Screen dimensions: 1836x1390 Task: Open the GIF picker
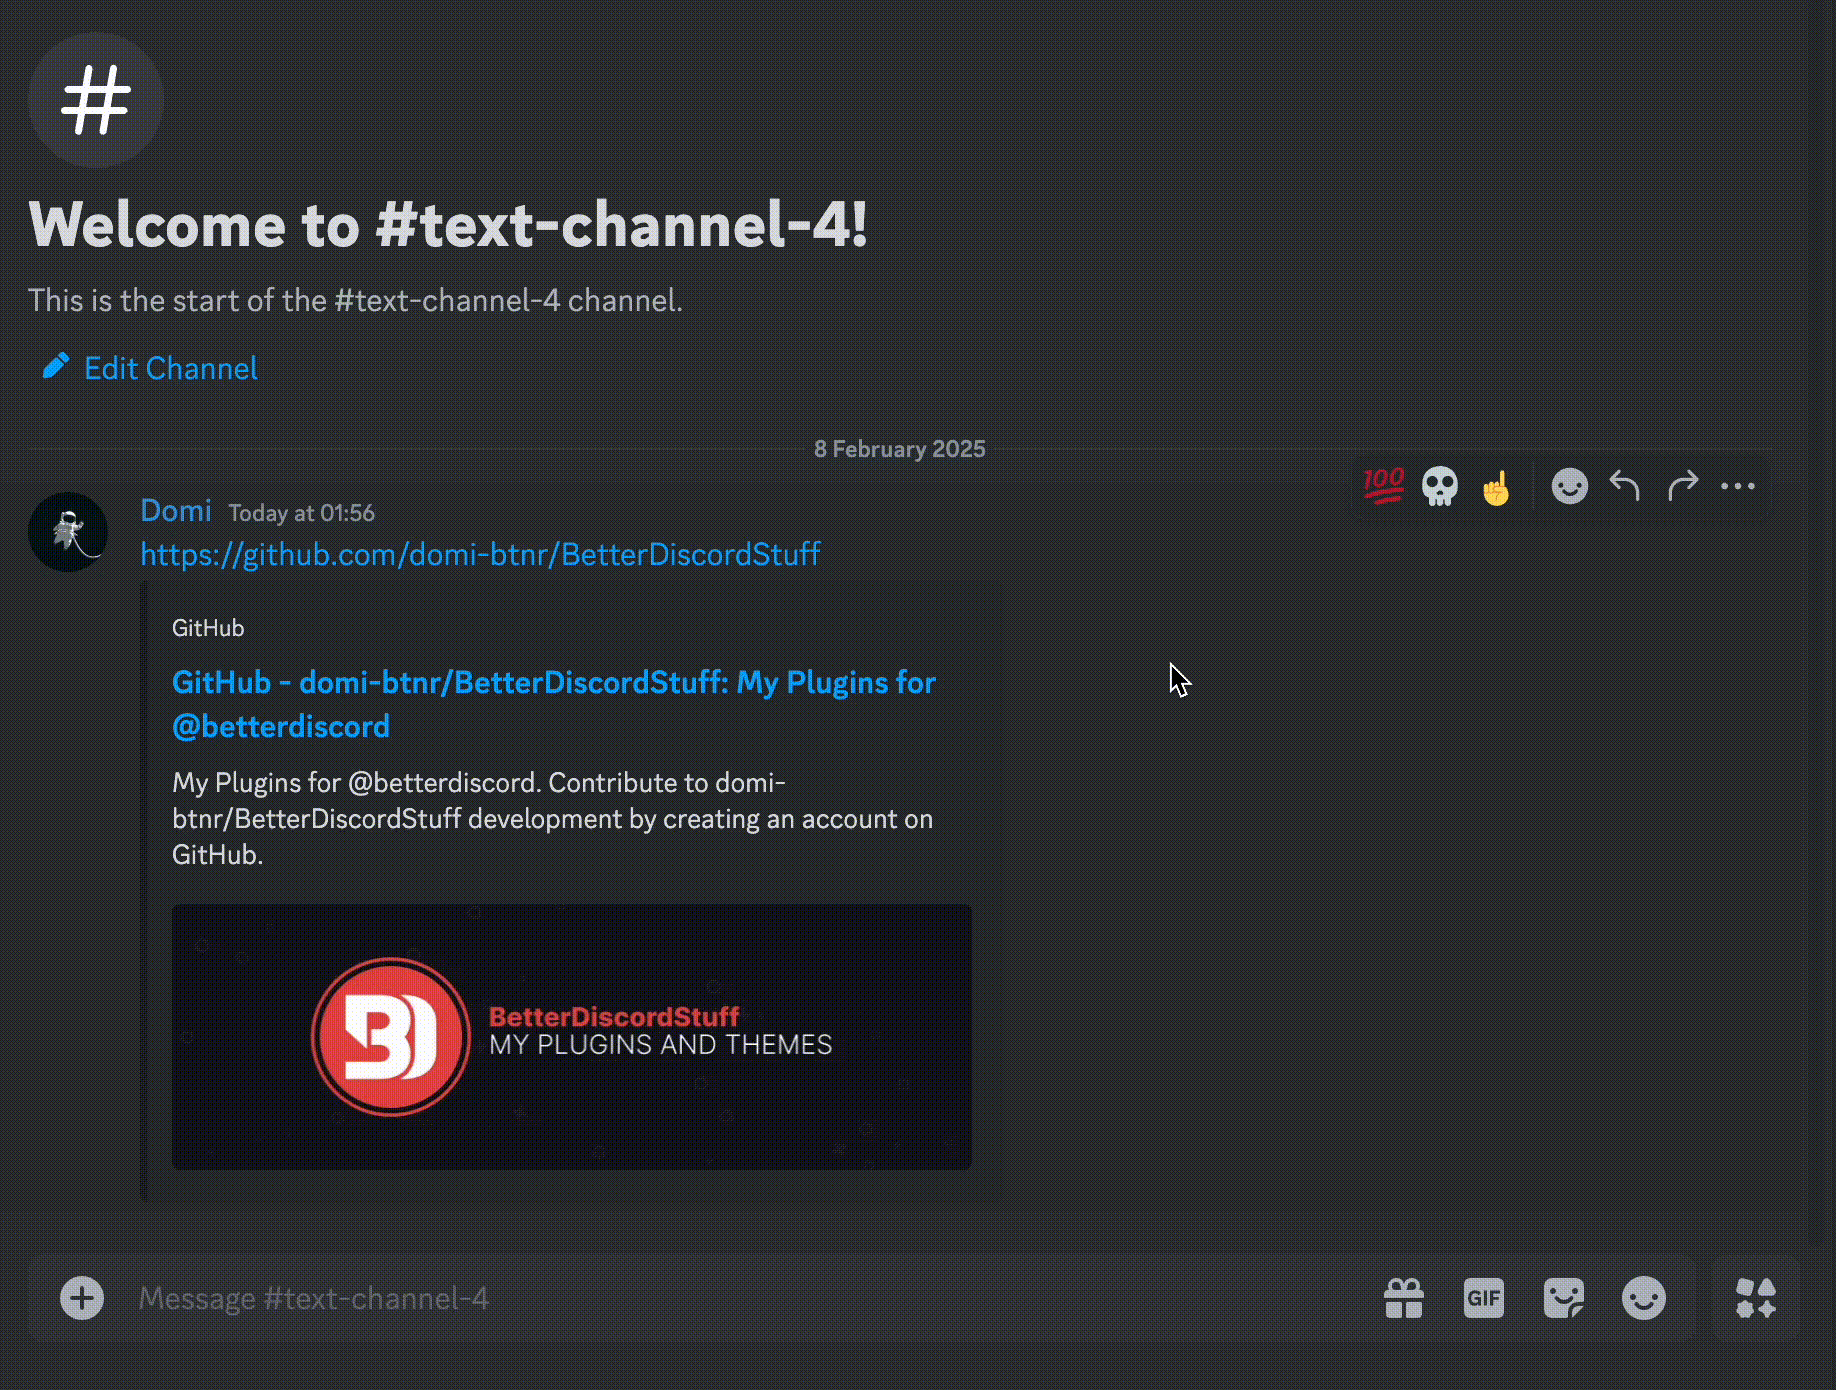coord(1484,1298)
